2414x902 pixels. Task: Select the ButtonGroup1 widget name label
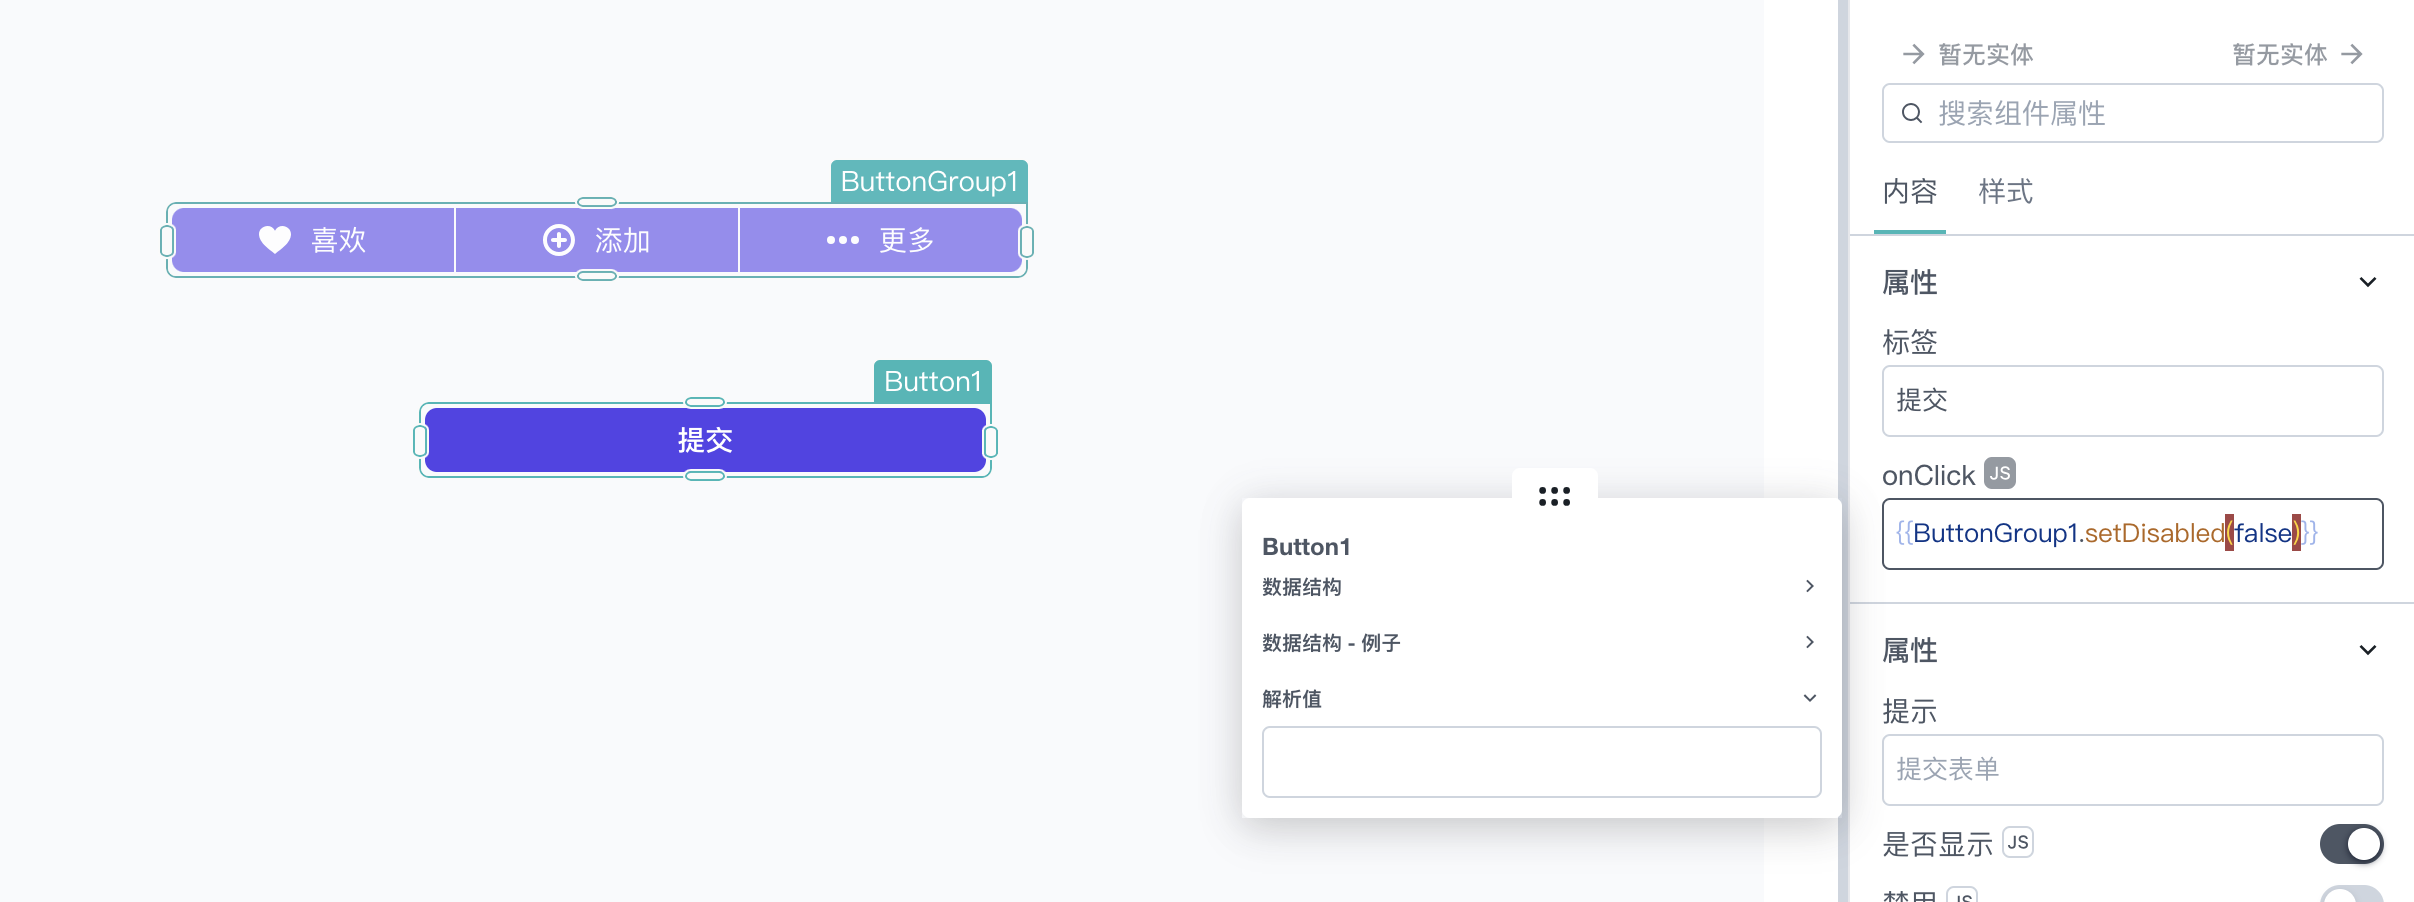point(929,182)
